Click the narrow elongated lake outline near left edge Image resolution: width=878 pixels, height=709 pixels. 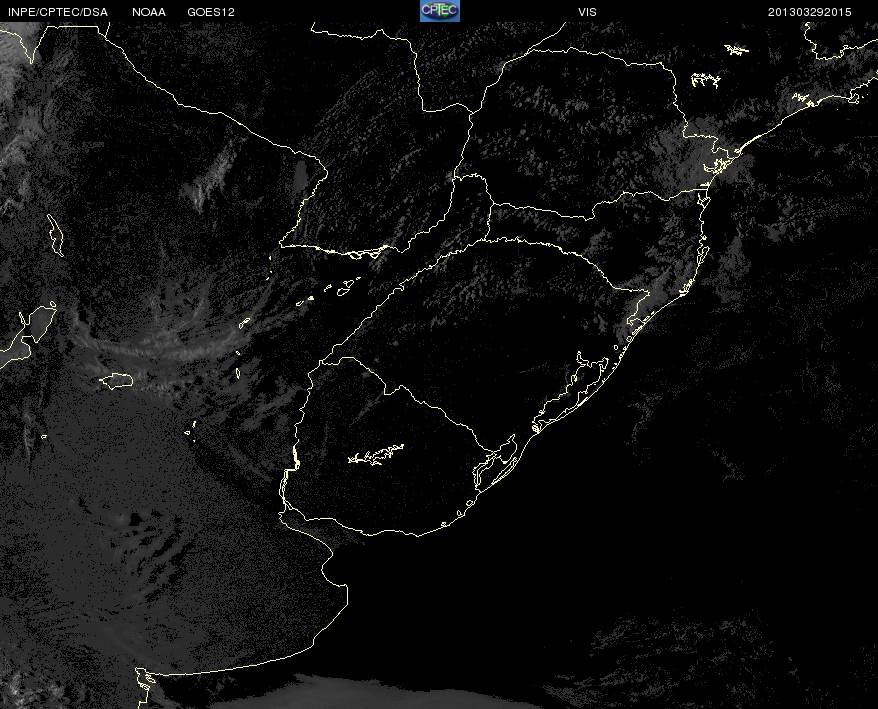point(55,235)
